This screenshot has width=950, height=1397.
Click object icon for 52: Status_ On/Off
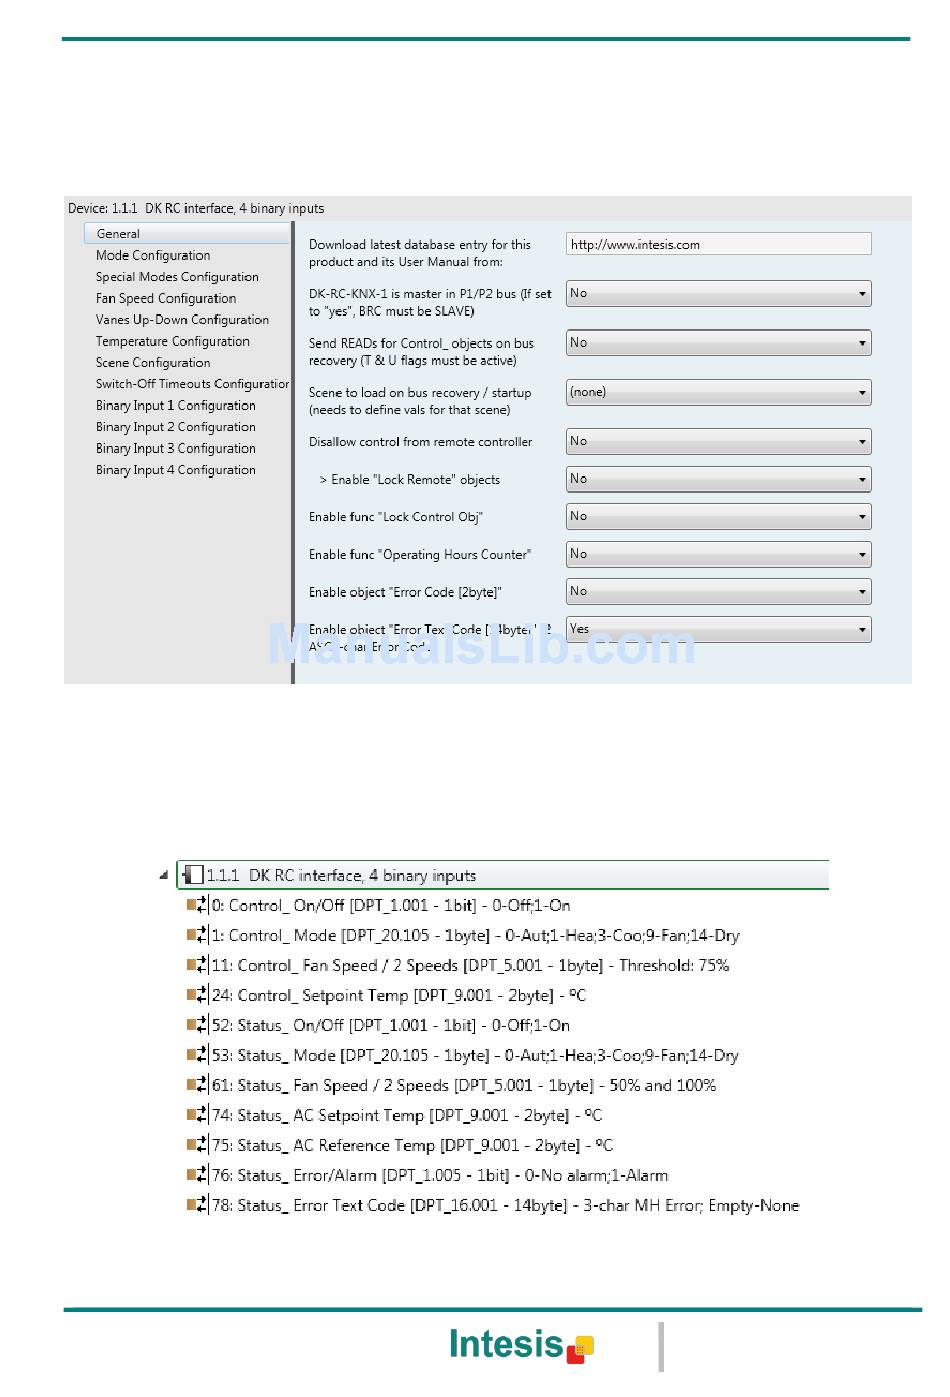coord(197,1026)
